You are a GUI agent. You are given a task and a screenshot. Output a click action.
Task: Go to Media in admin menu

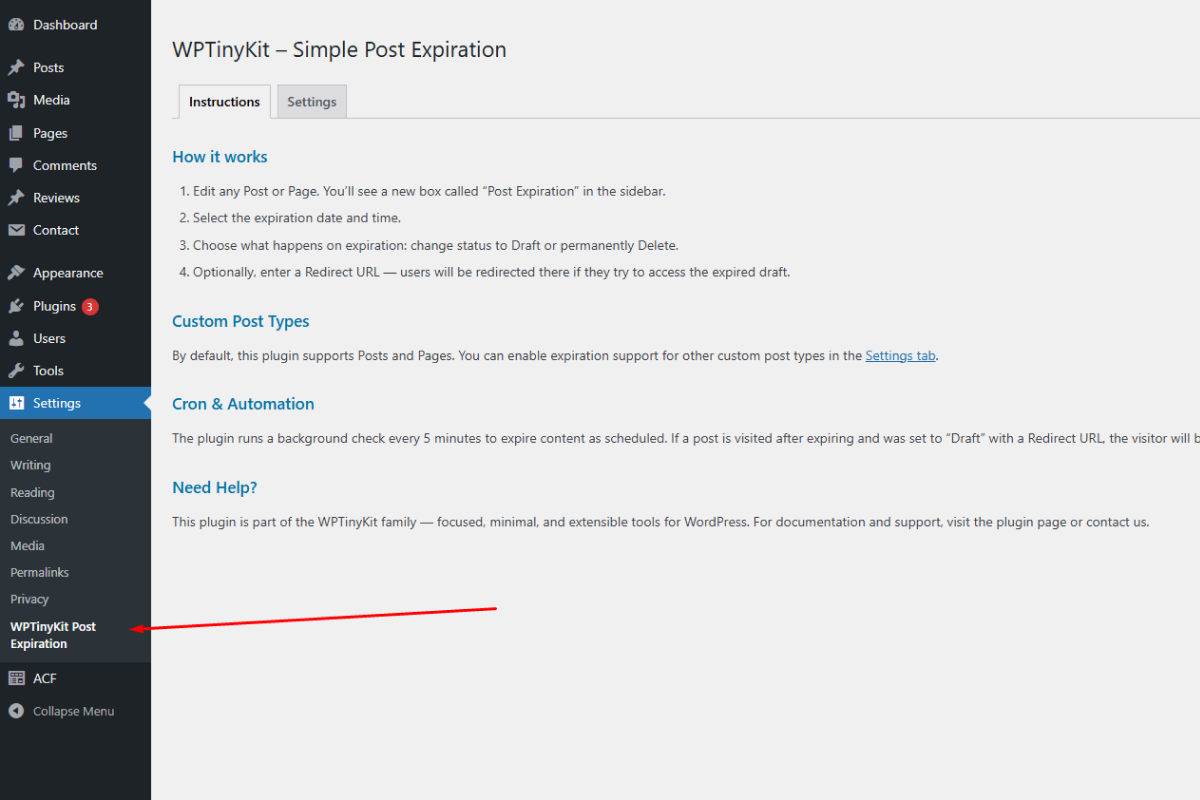(x=51, y=100)
